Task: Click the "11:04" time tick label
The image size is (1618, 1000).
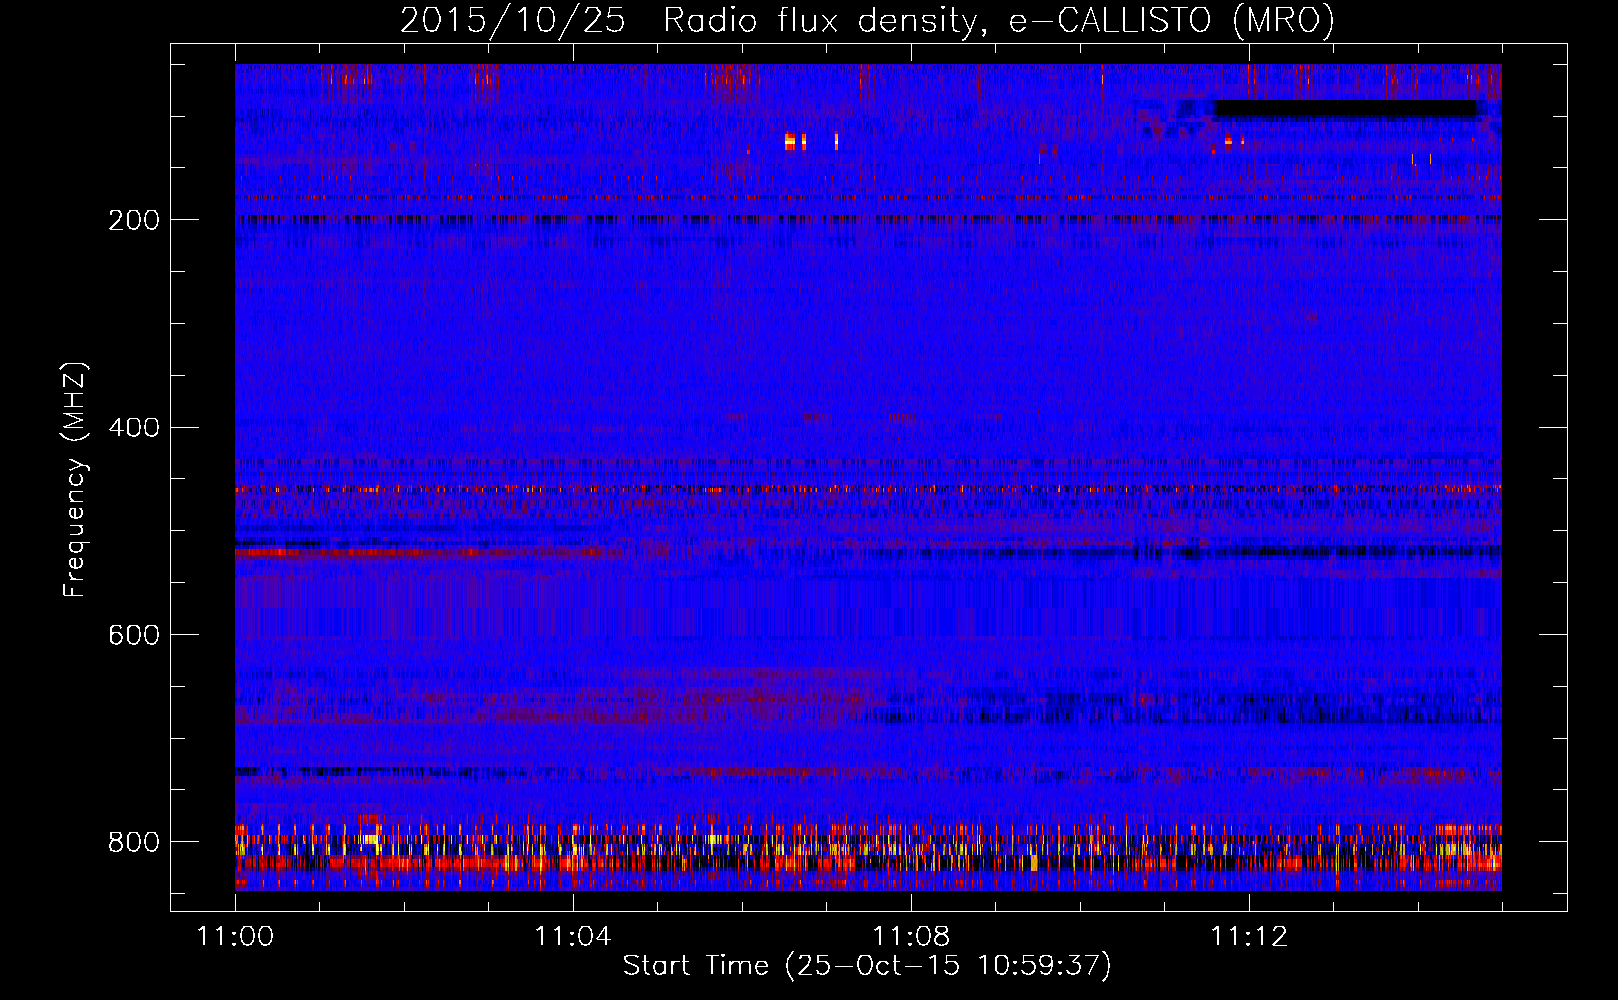Action: 572,936
